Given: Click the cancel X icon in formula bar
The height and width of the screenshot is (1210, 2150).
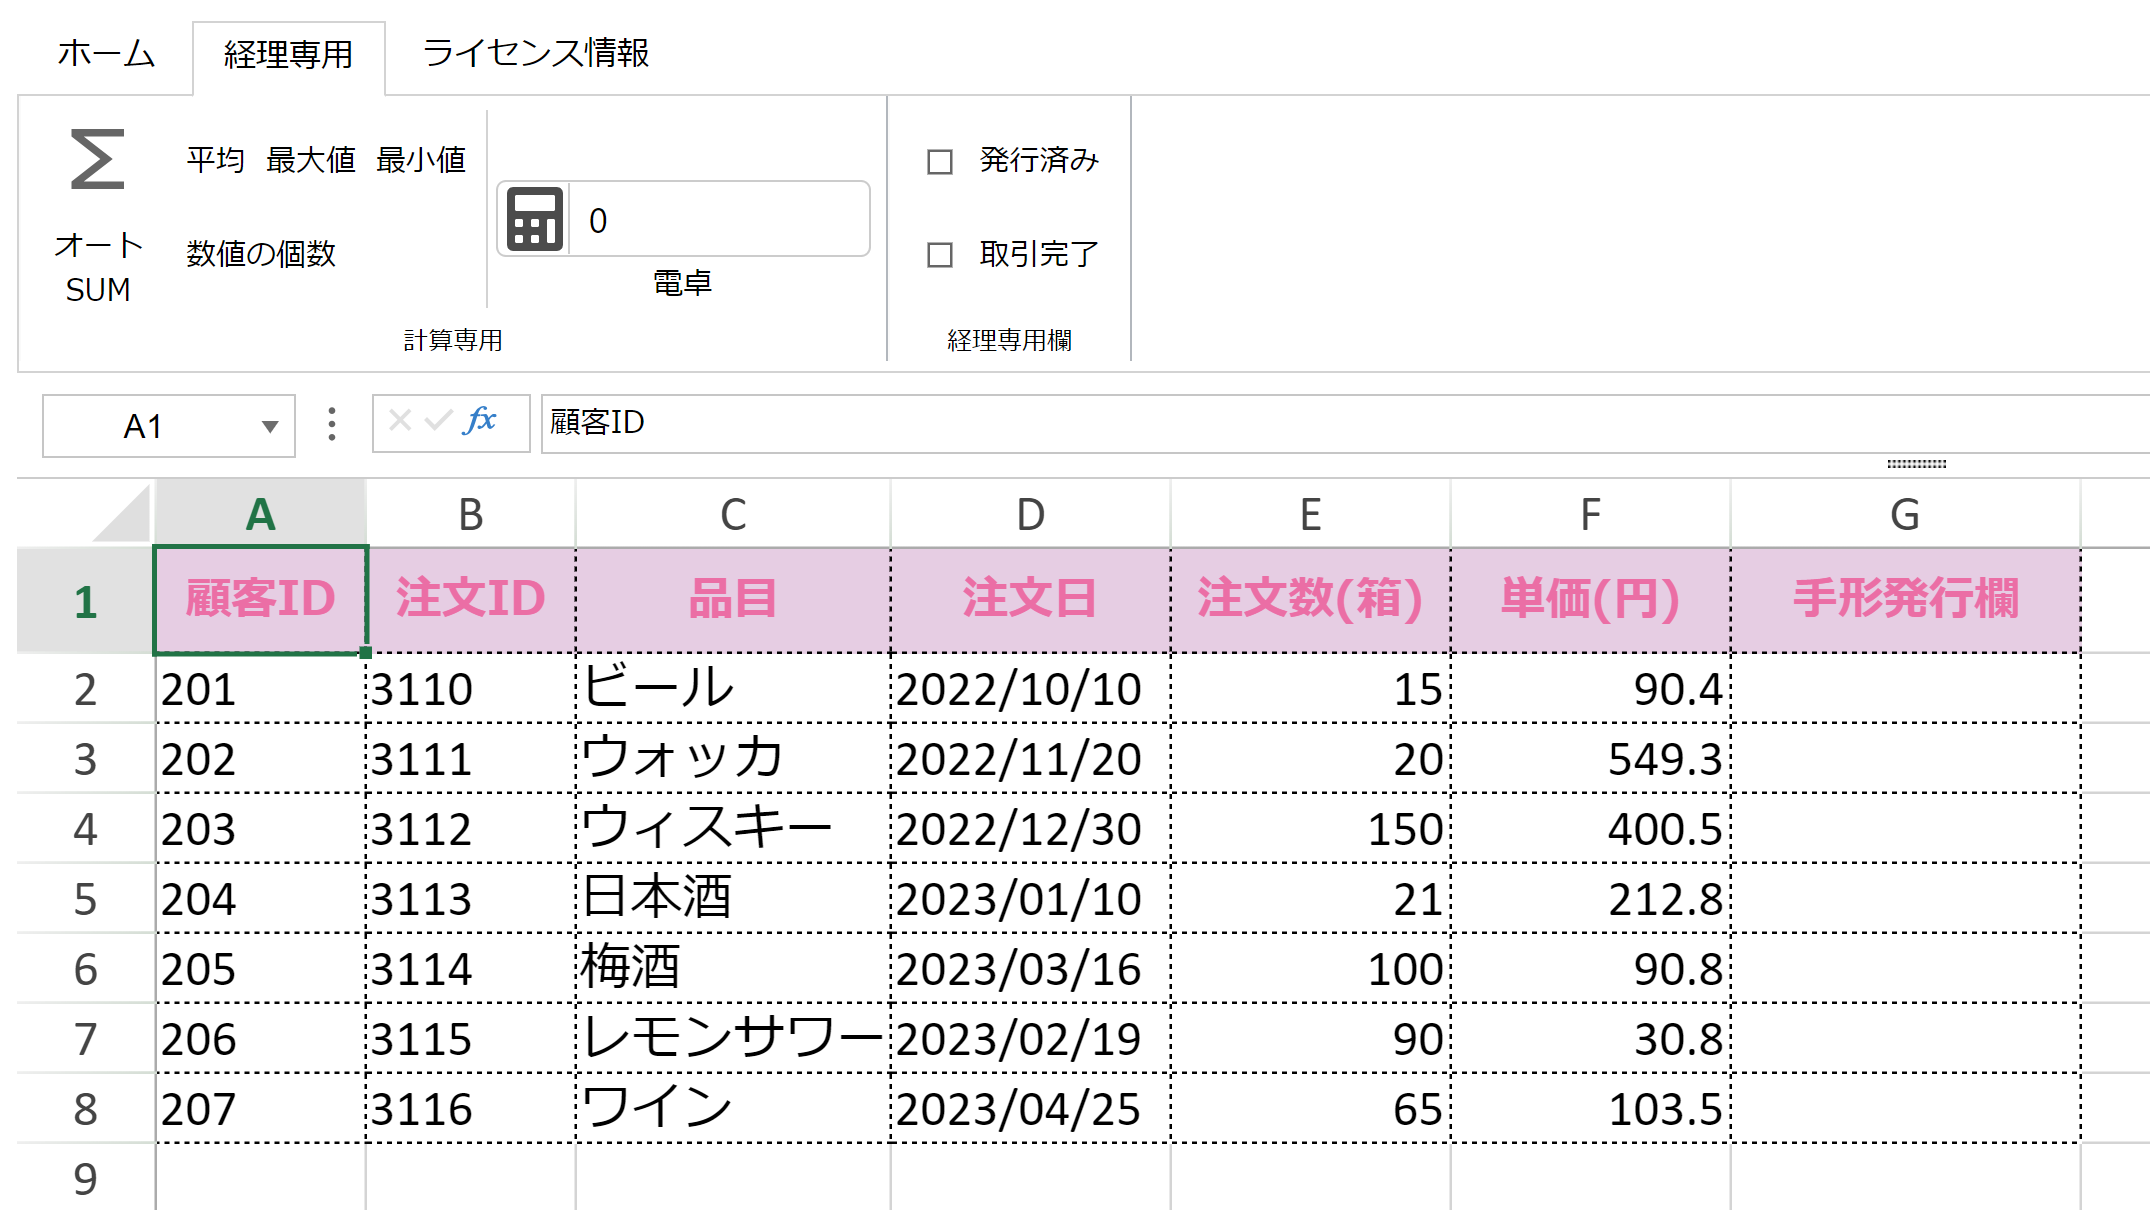Looking at the screenshot, I should (x=400, y=420).
